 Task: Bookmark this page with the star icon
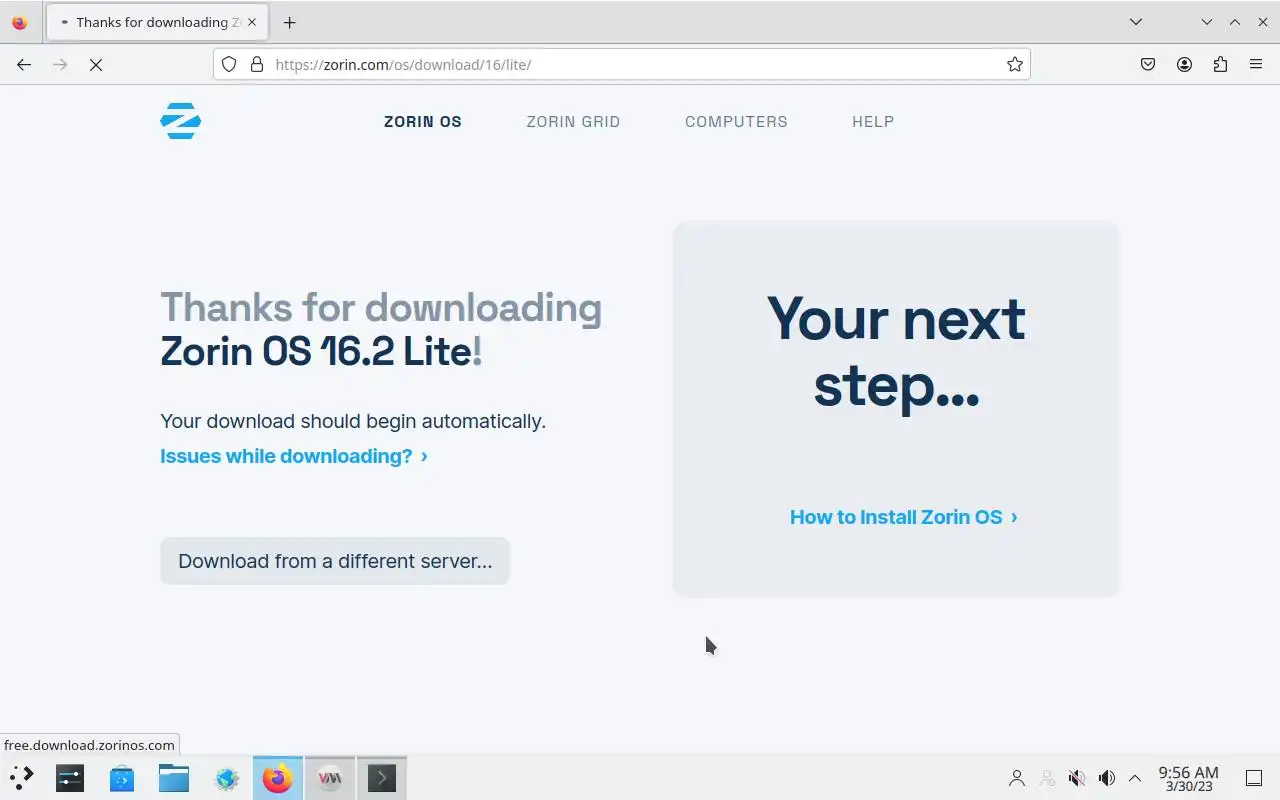(1015, 64)
